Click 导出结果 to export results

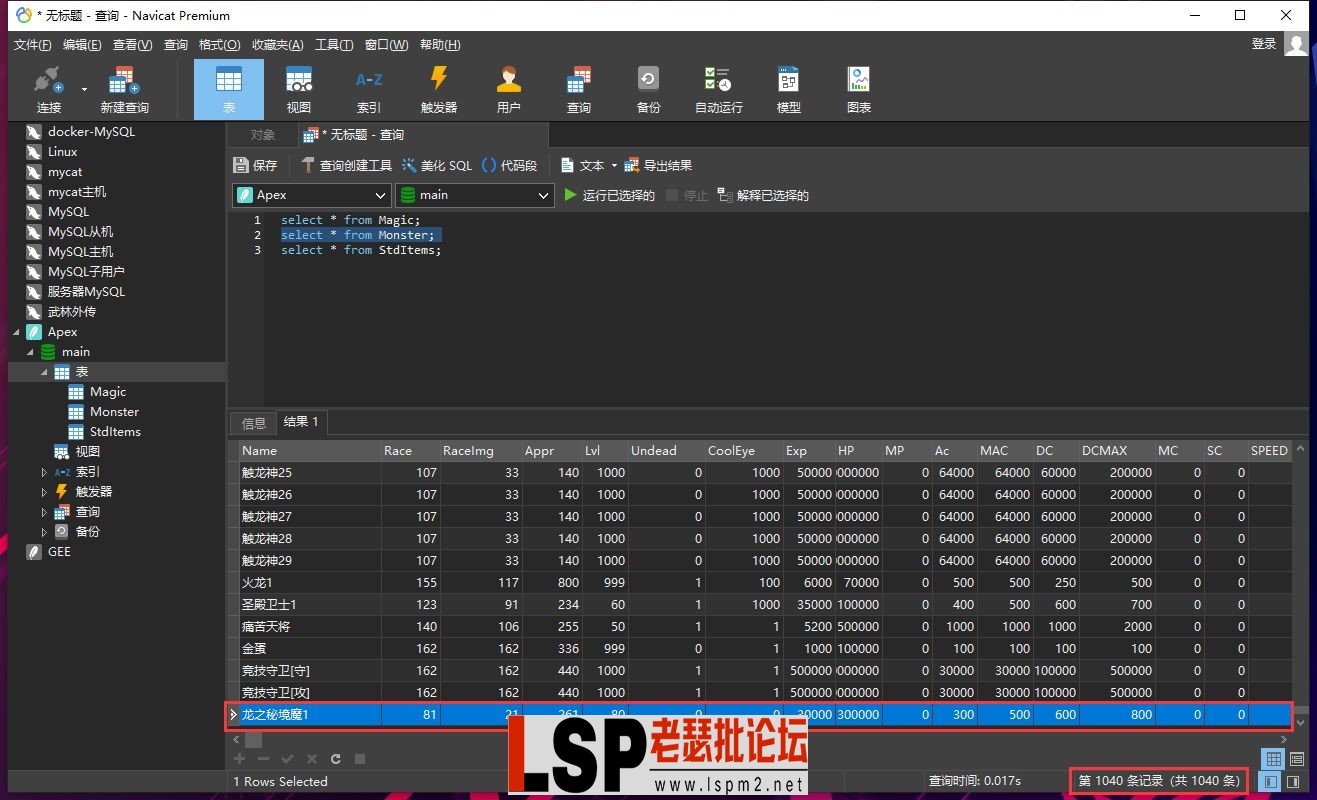(658, 165)
